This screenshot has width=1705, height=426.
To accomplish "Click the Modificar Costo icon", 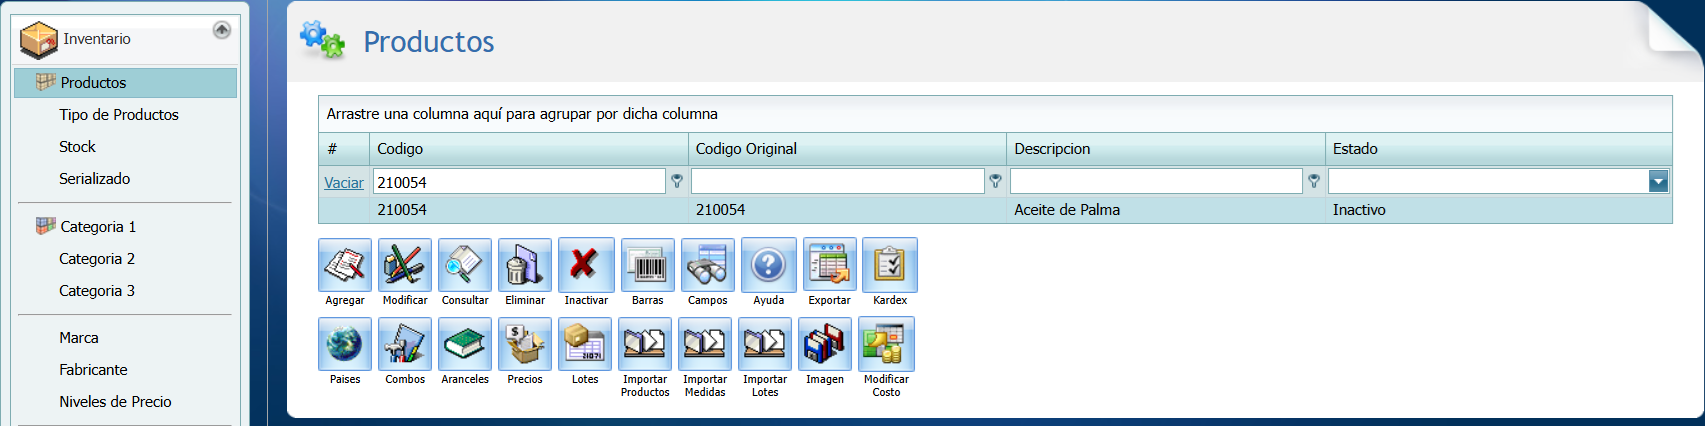I will (886, 344).
